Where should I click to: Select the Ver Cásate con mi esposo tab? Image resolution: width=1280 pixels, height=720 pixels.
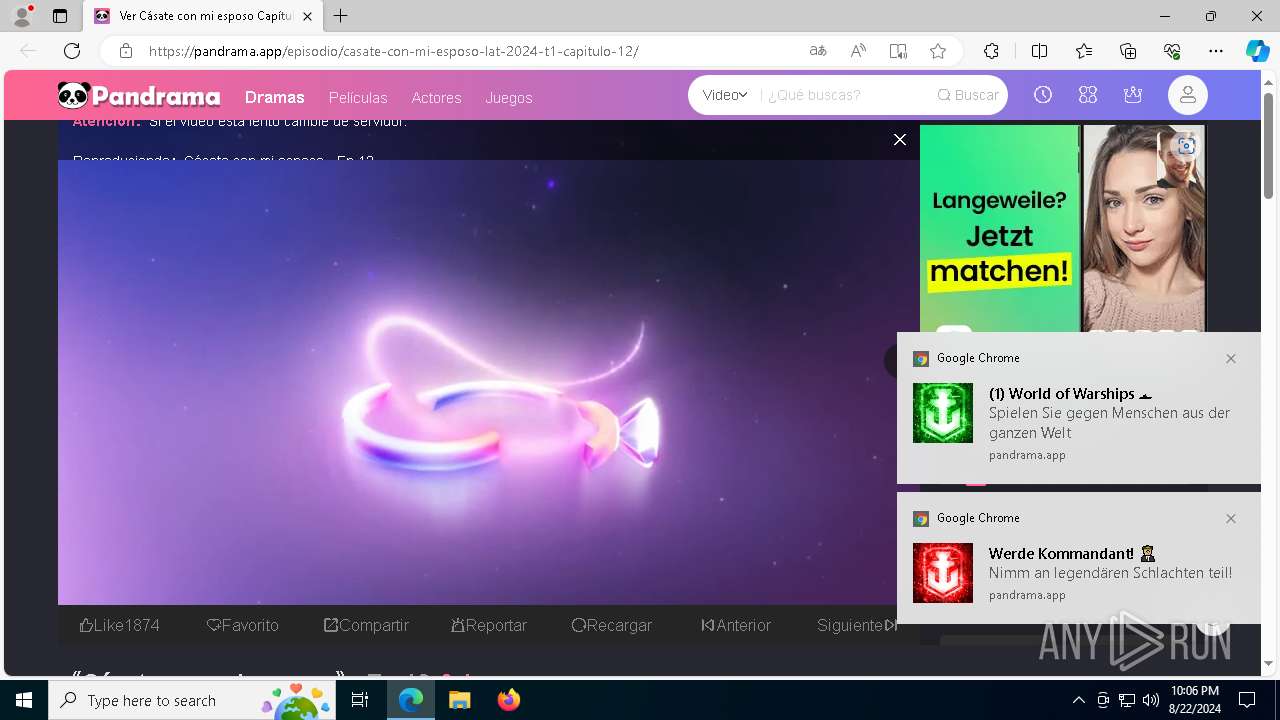[203, 16]
